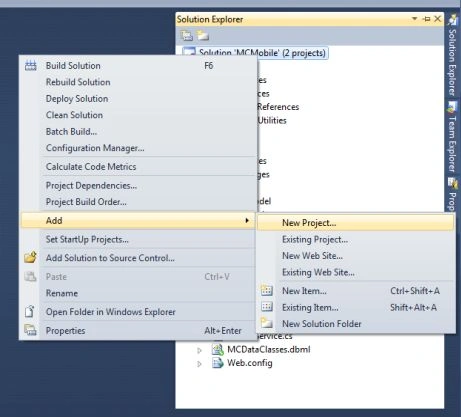Image resolution: width=461 pixels, height=417 pixels.
Task: Click the MCDataClasses.dbml file icon
Action: pyautogui.click(x=218, y=349)
